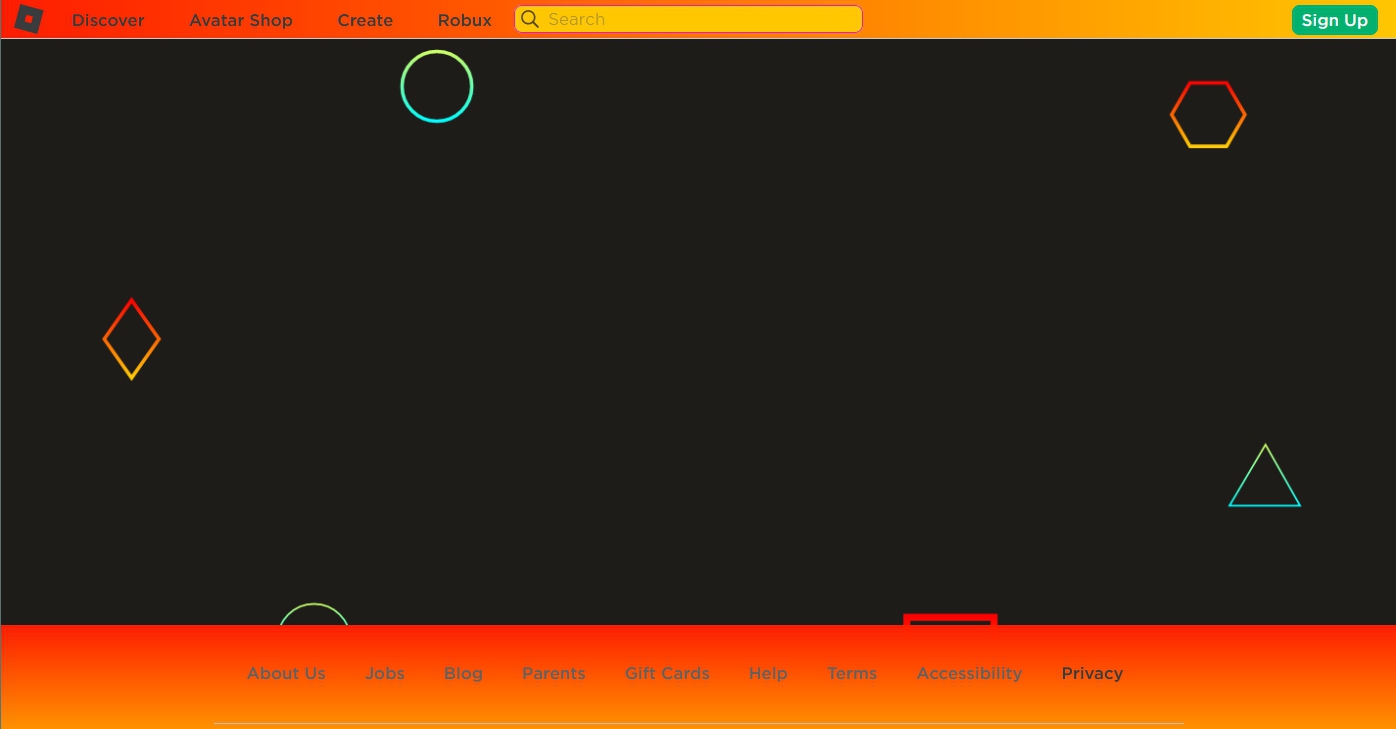Open the Privacy page

1092,673
